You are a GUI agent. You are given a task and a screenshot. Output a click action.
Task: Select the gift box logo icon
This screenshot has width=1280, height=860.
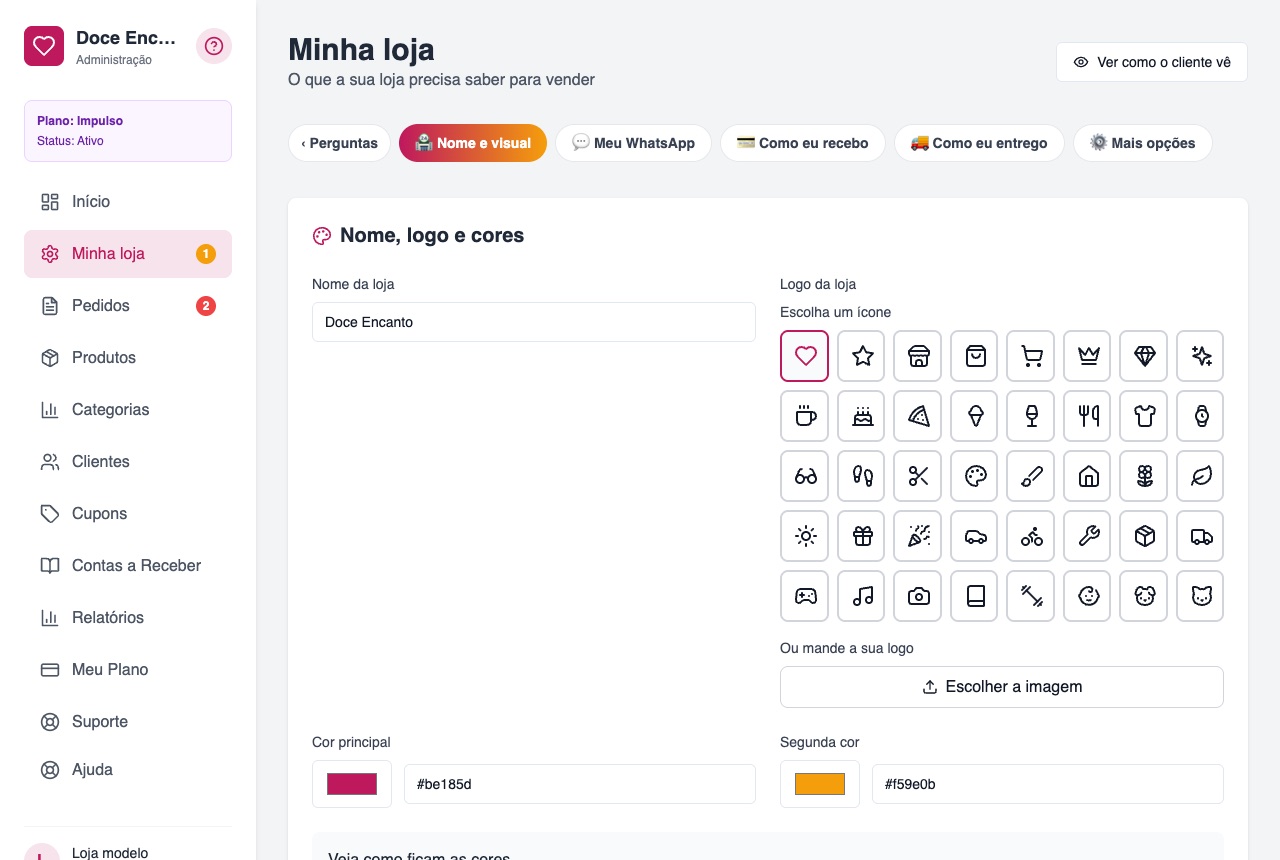coord(862,536)
